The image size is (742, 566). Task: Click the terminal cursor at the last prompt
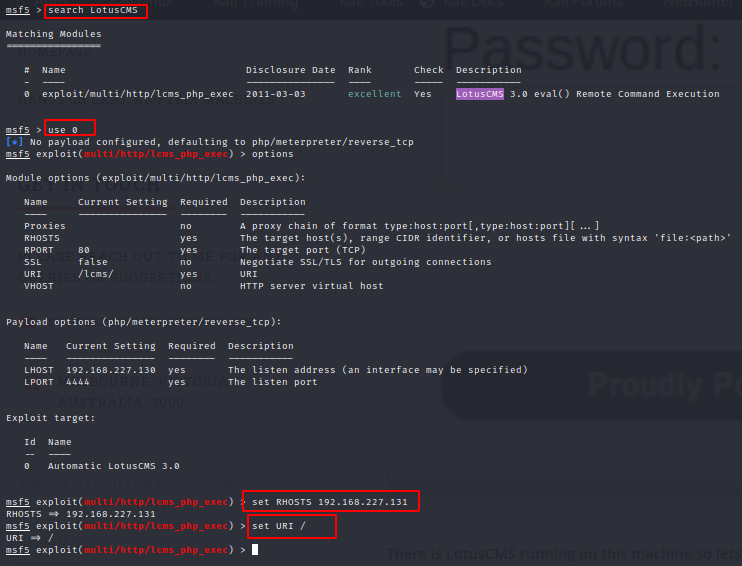click(255, 549)
